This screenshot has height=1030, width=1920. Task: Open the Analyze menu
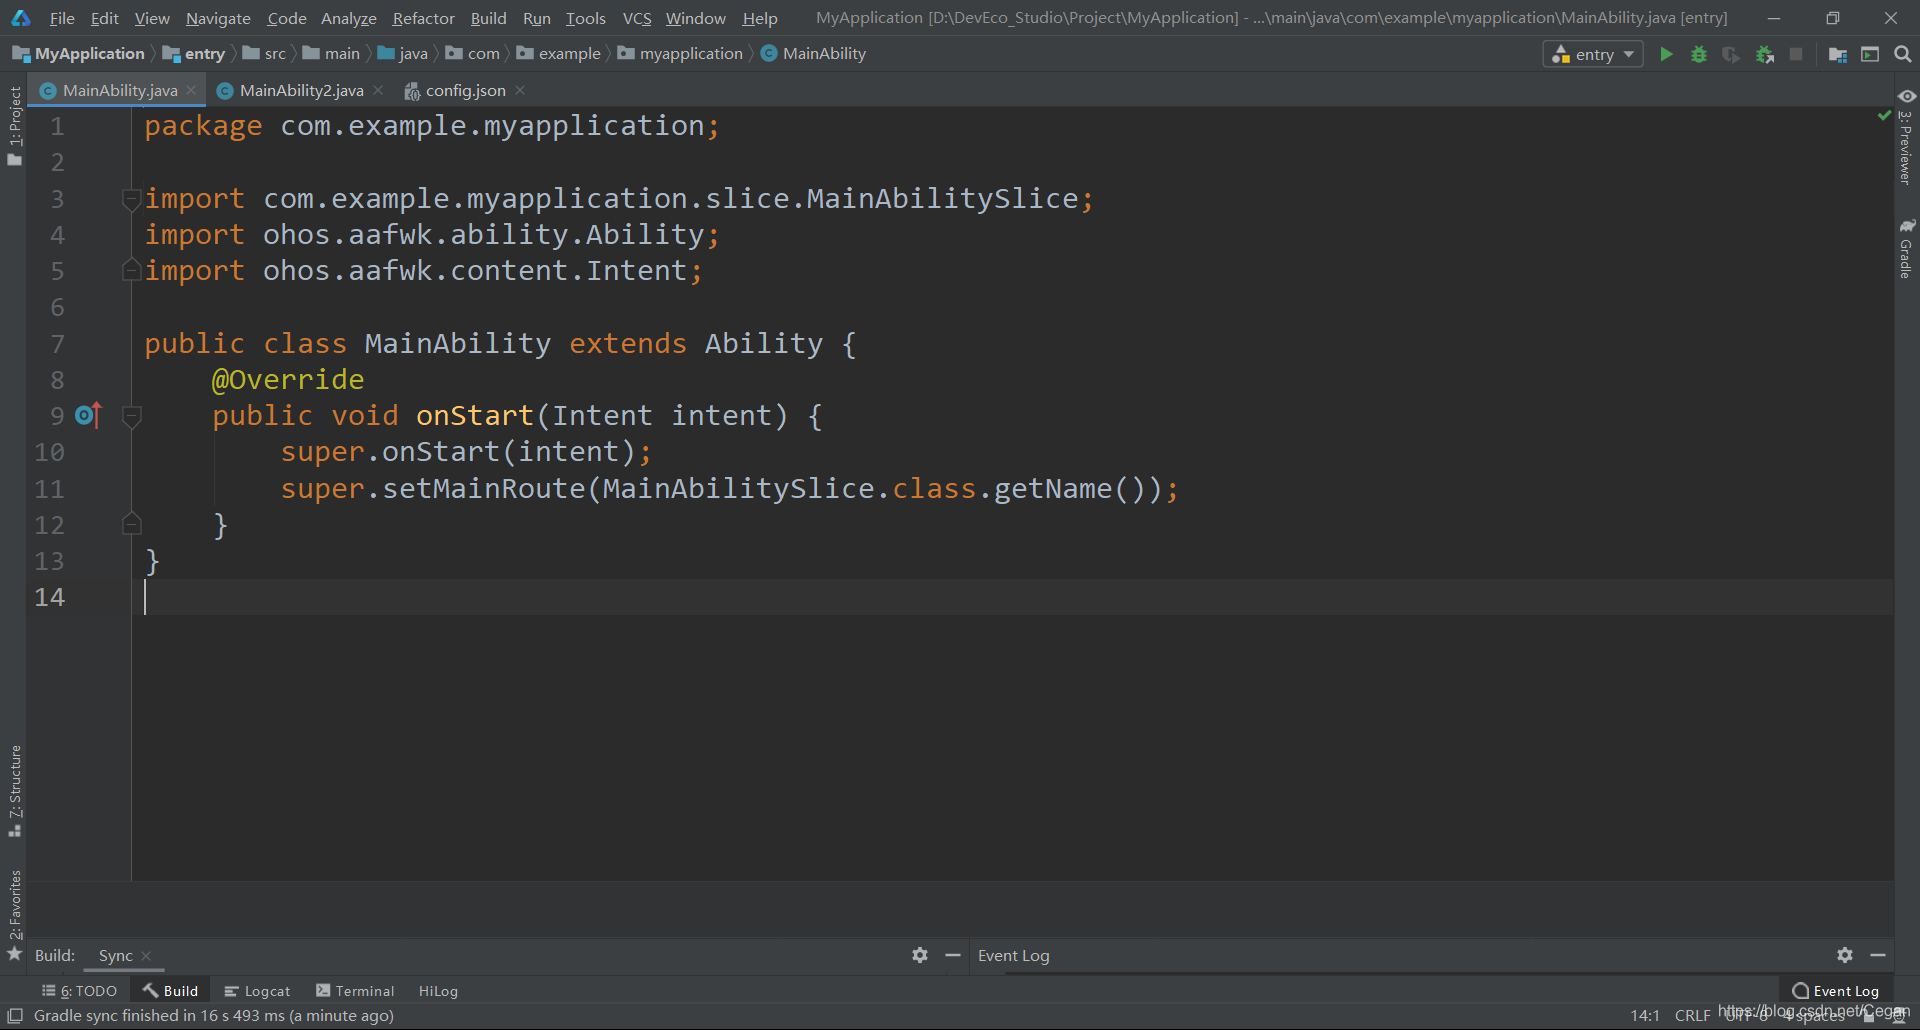tap(348, 18)
